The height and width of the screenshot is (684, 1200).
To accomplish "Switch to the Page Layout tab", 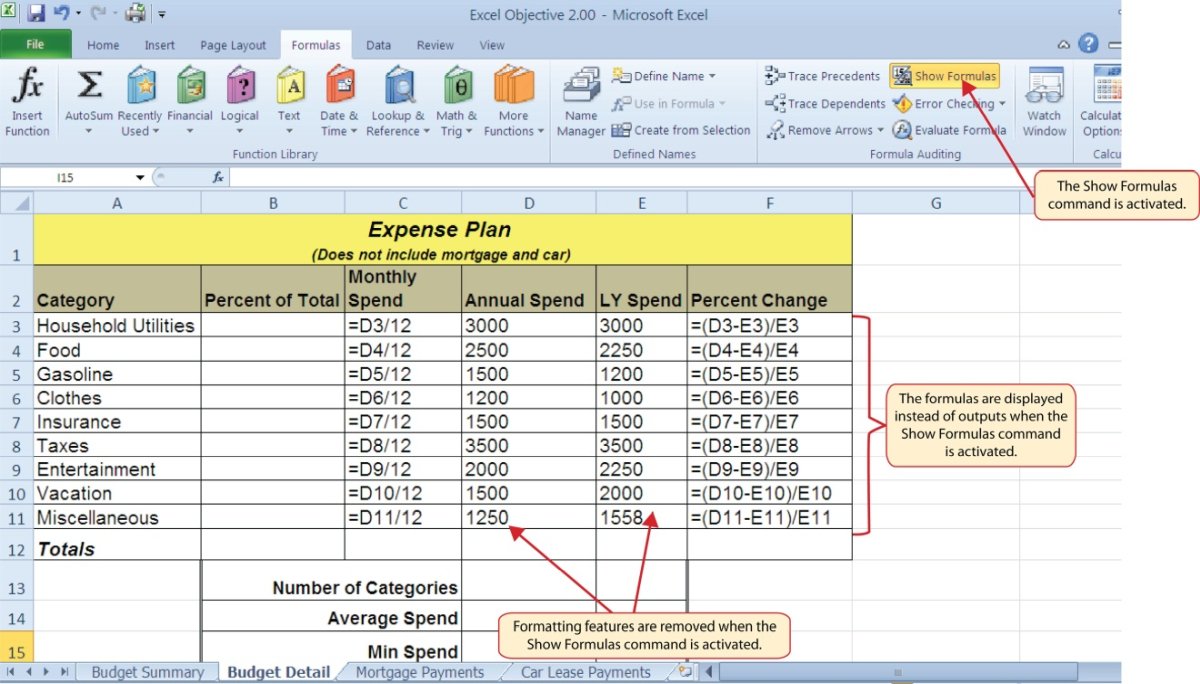I will (x=233, y=45).
